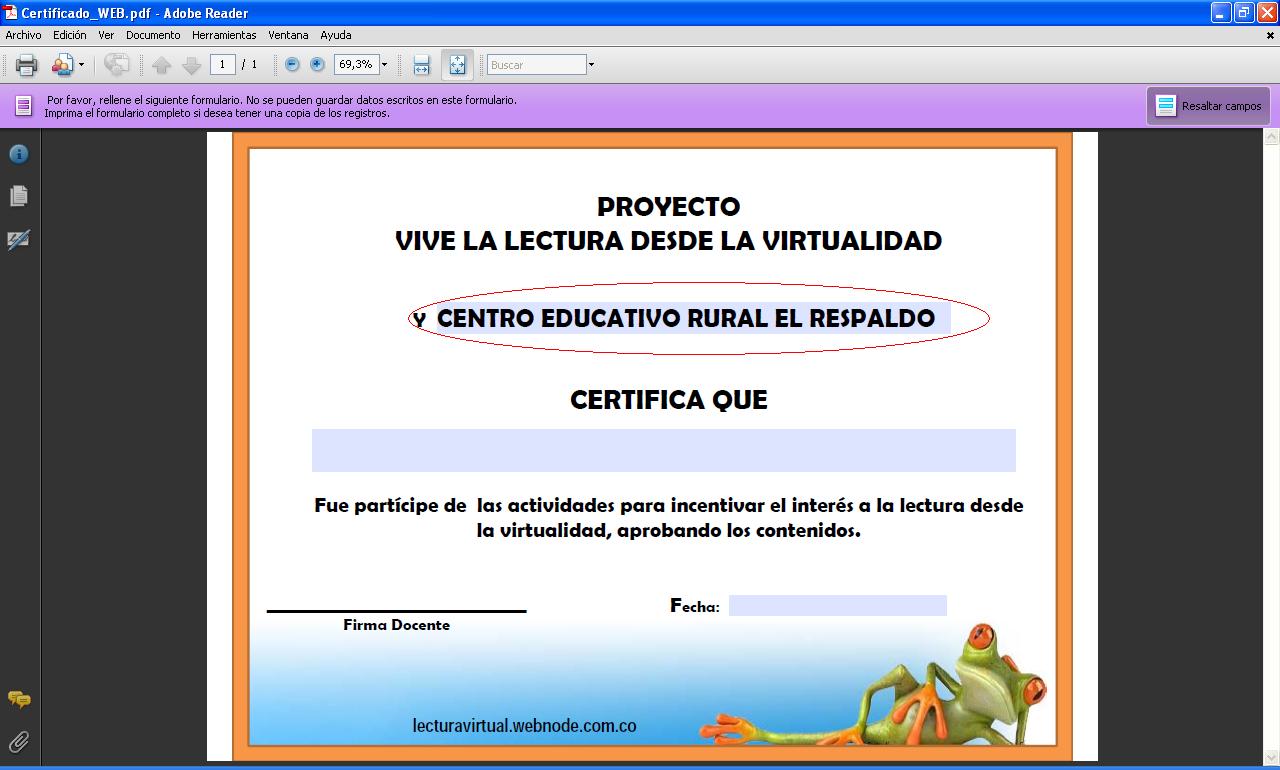Click the zoom out minus button
Viewport: 1280px width, 770px height.
coord(292,65)
